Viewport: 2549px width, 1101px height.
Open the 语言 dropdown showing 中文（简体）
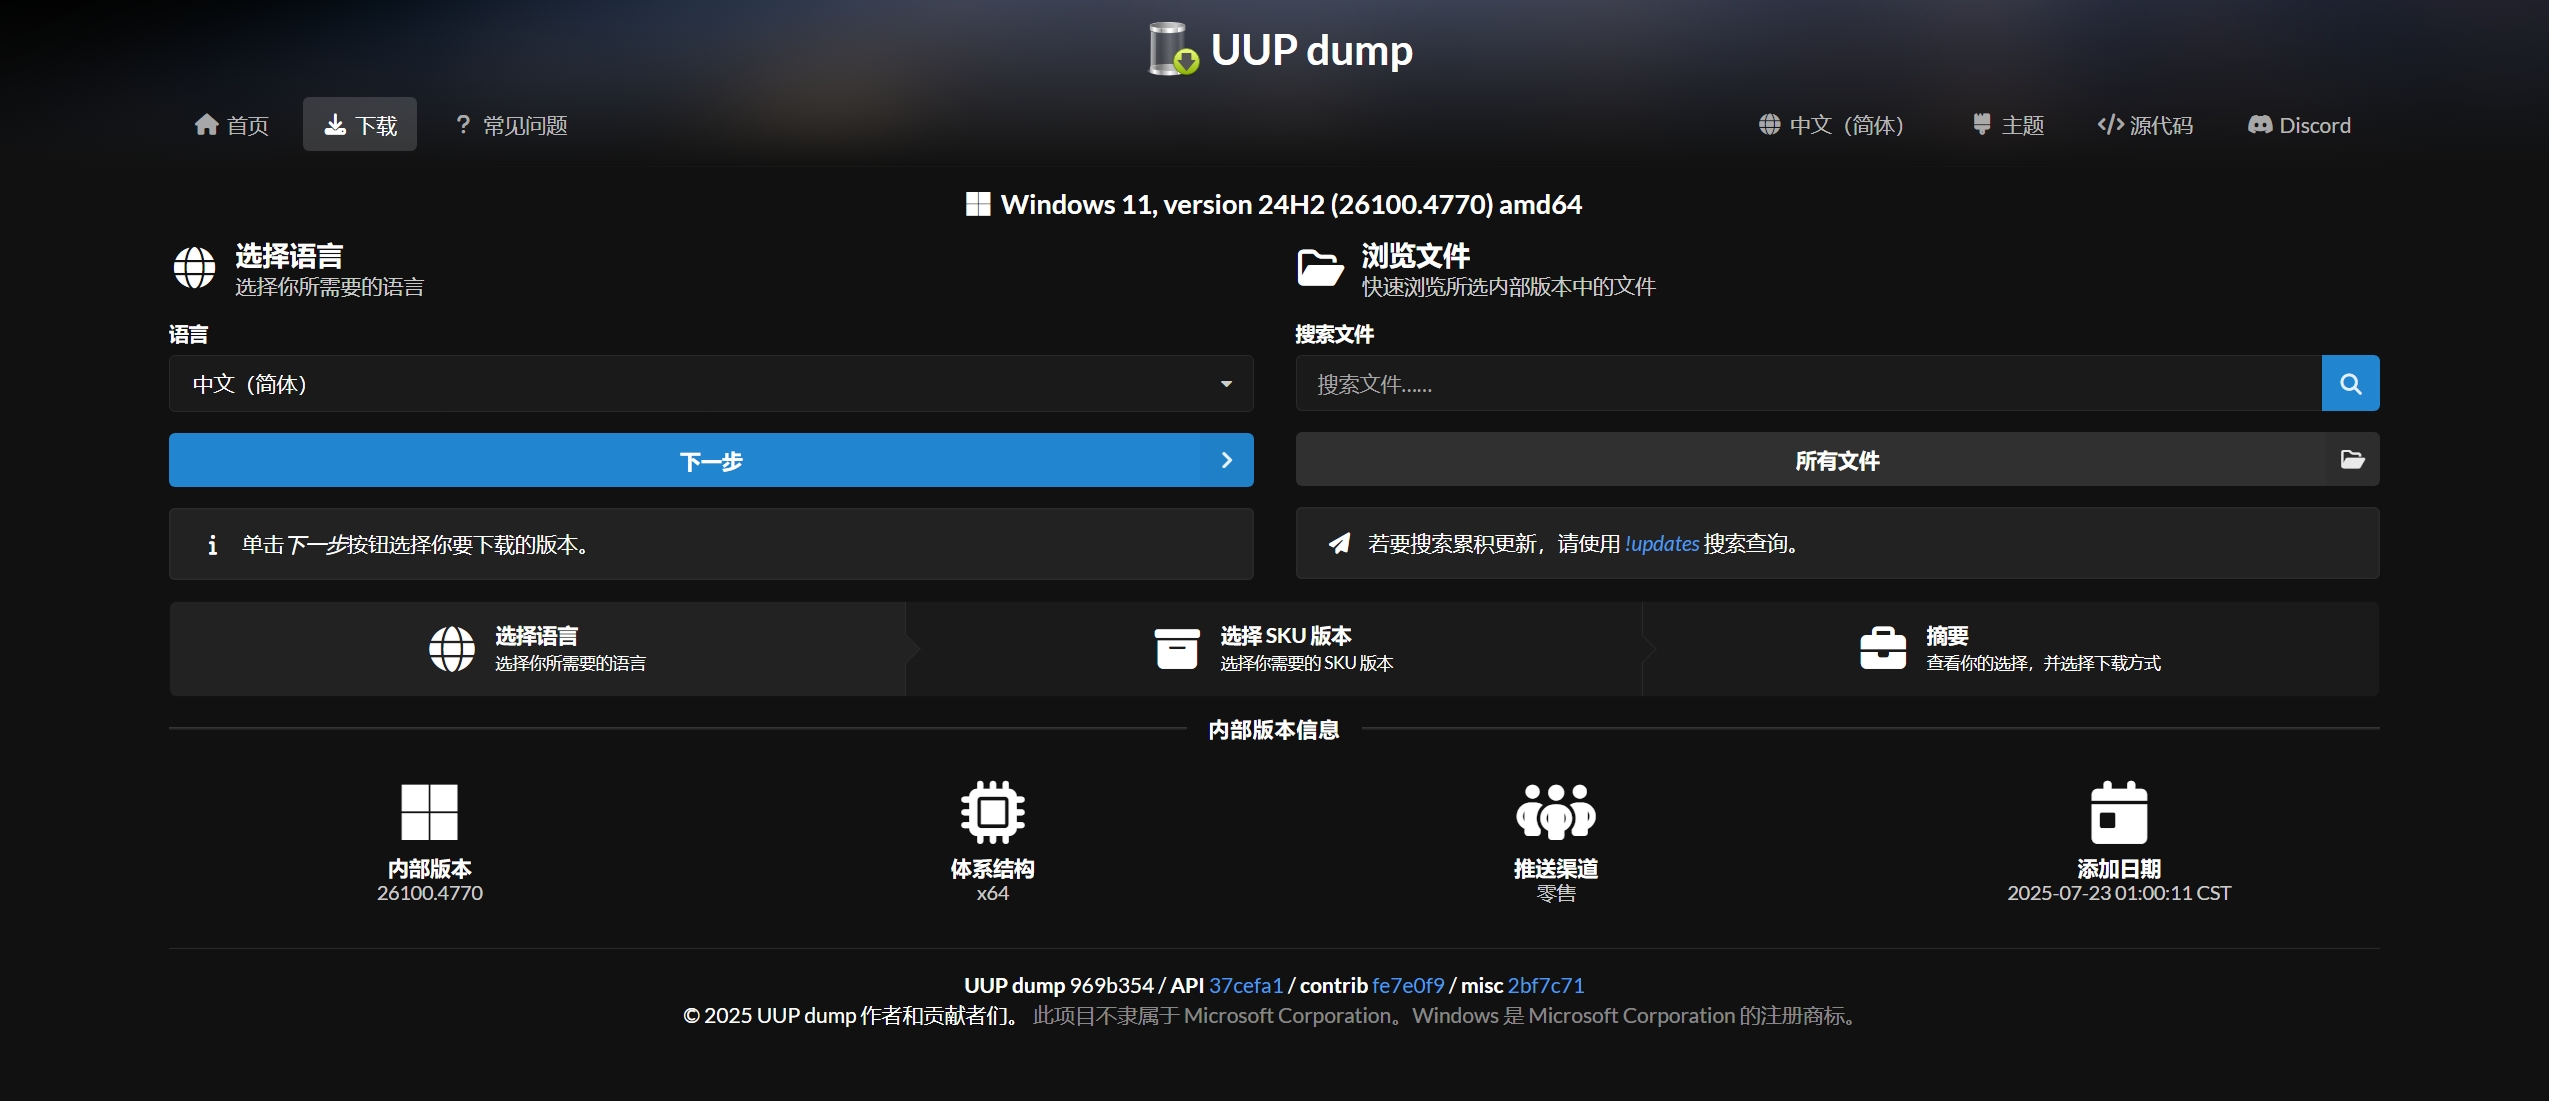click(711, 384)
